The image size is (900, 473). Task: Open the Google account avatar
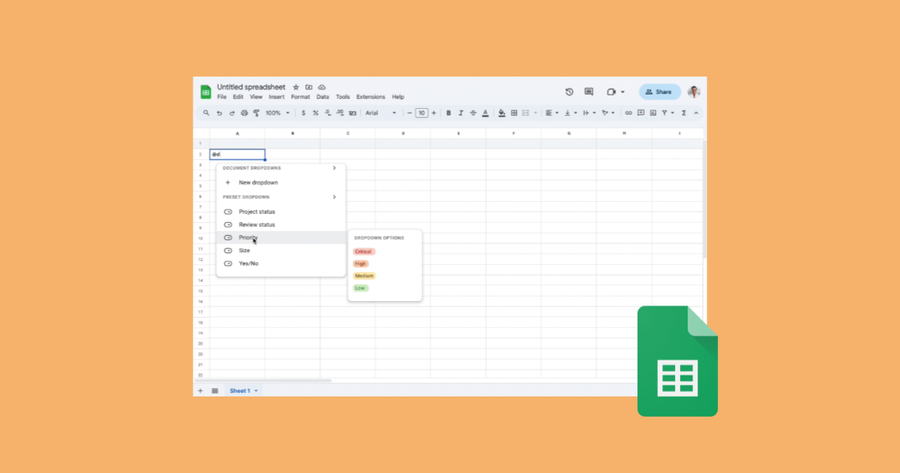[694, 92]
